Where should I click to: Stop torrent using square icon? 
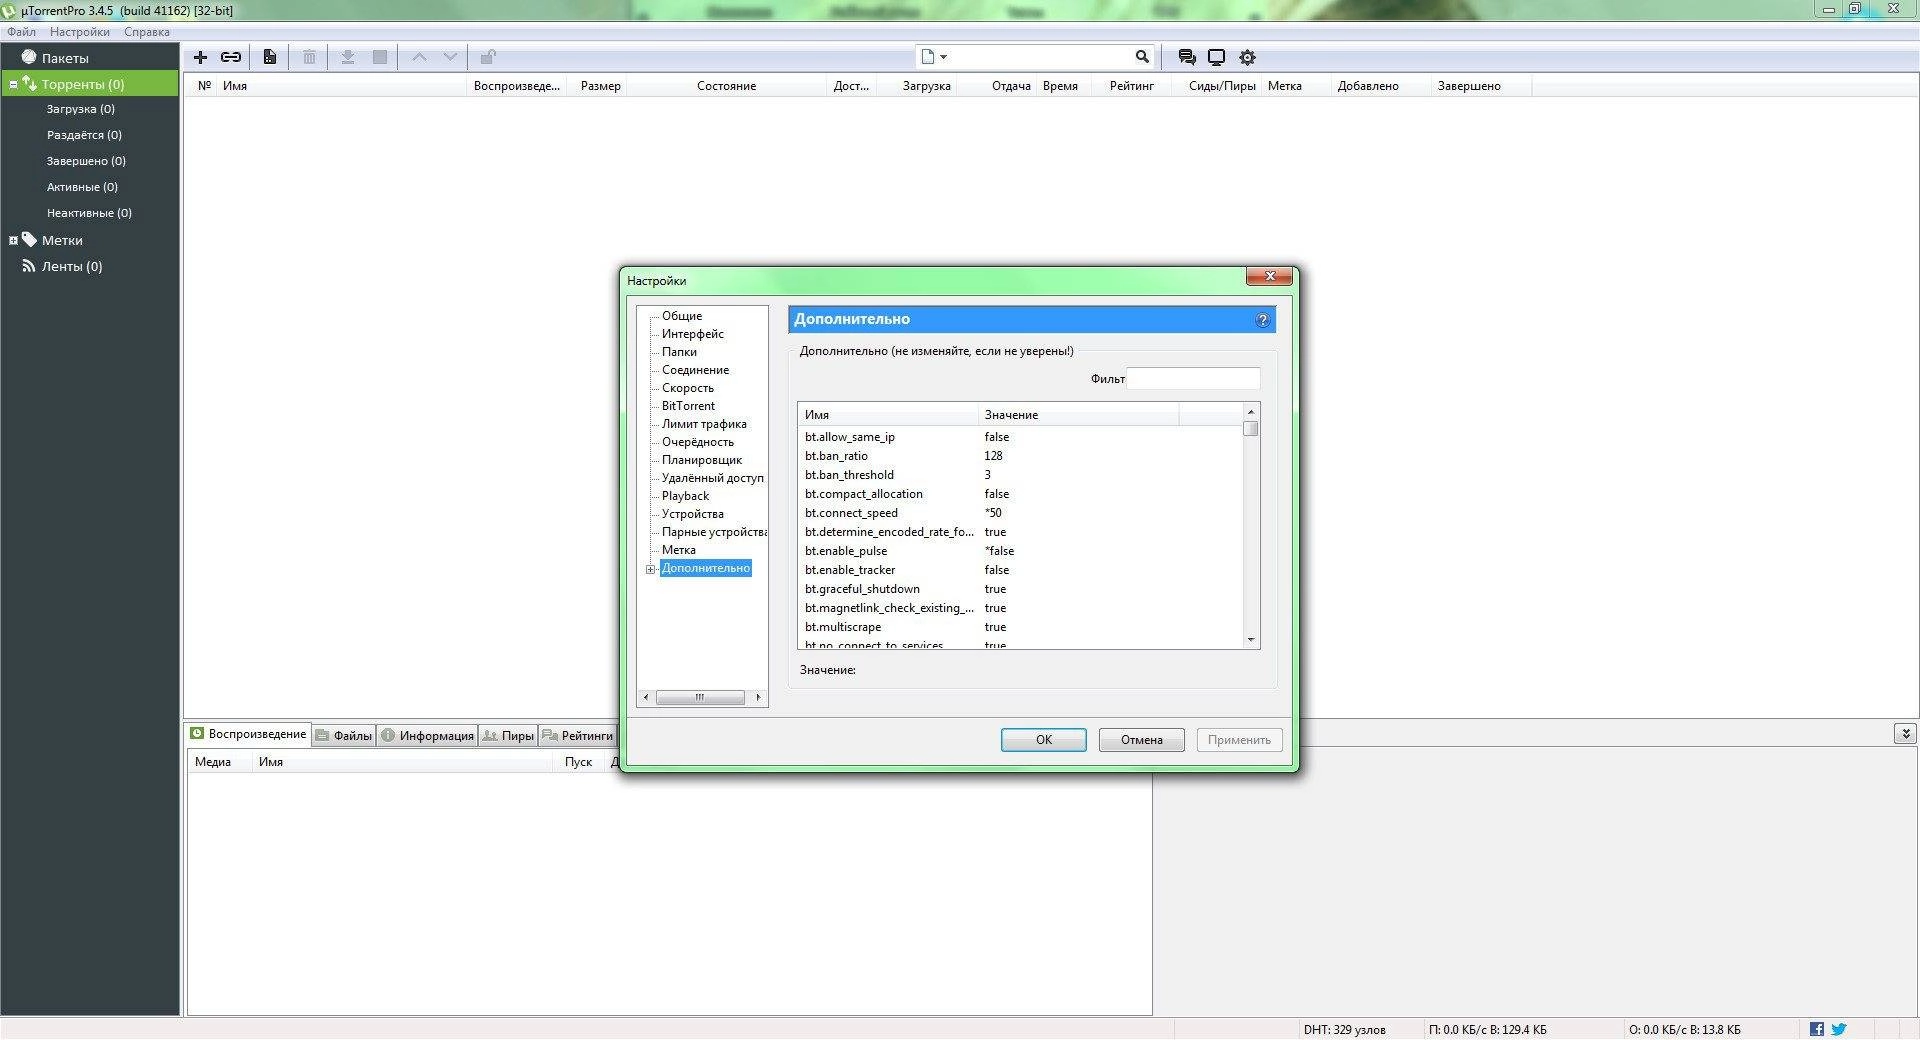[380, 57]
